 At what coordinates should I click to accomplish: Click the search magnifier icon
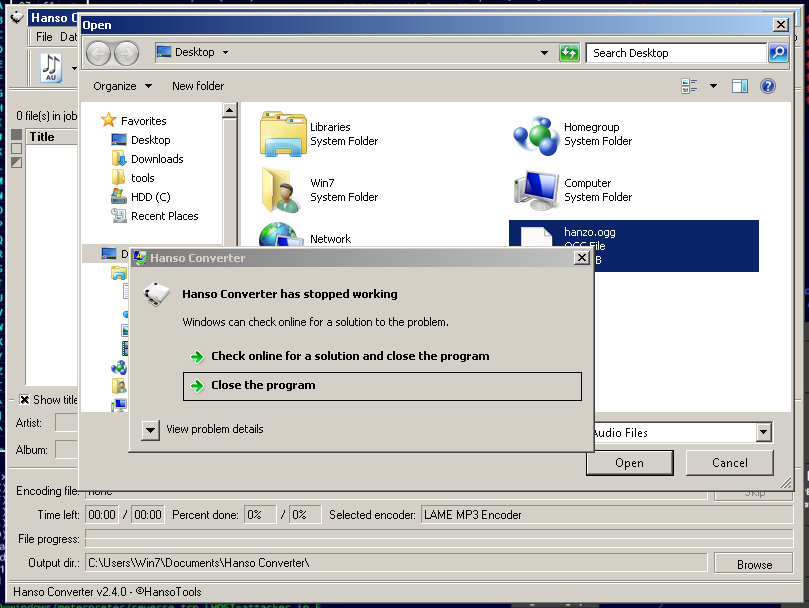(778, 53)
